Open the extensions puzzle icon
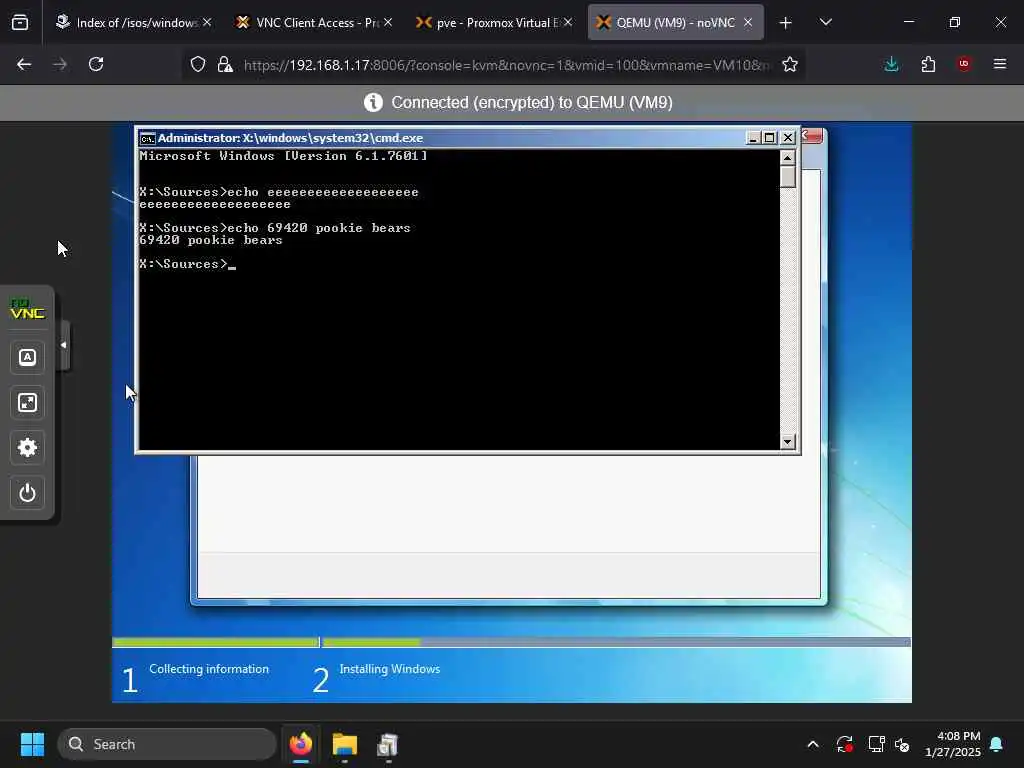The width and height of the screenshot is (1024, 768). (928, 64)
